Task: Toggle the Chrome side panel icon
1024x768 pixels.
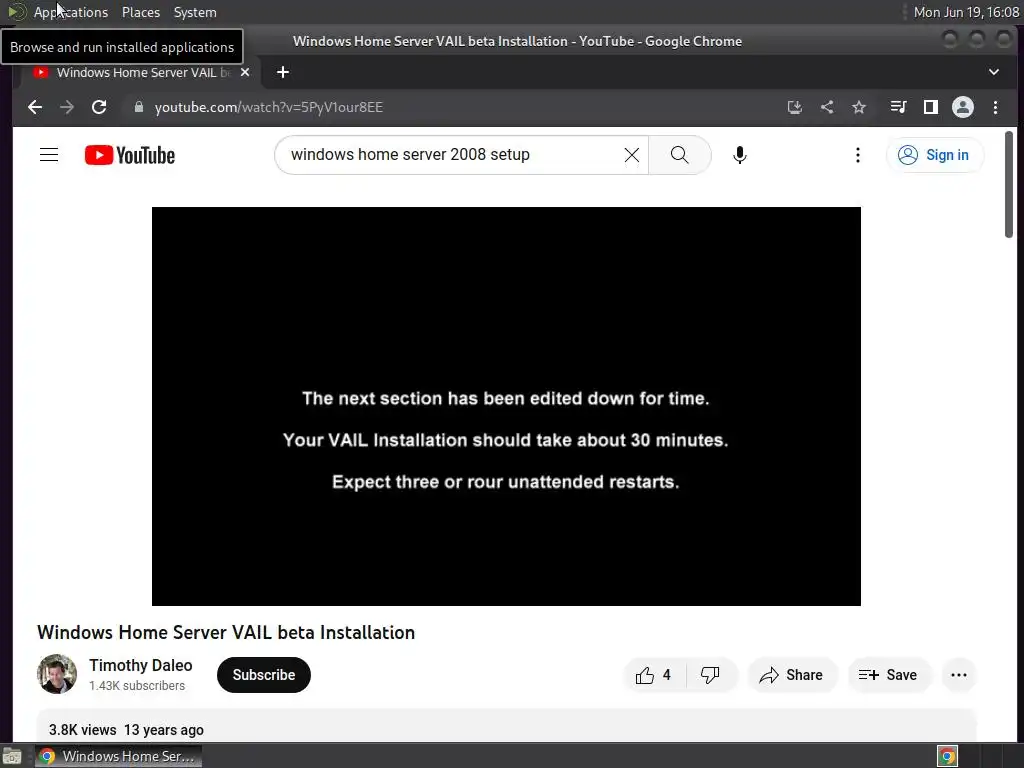Action: pyautogui.click(x=931, y=107)
